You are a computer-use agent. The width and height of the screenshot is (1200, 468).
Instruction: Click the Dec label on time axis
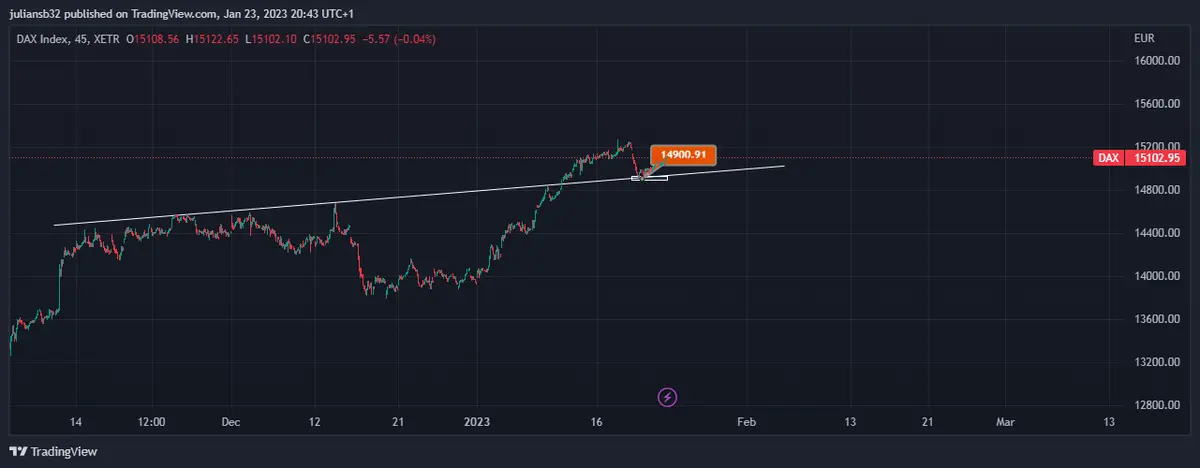[x=231, y=423]
